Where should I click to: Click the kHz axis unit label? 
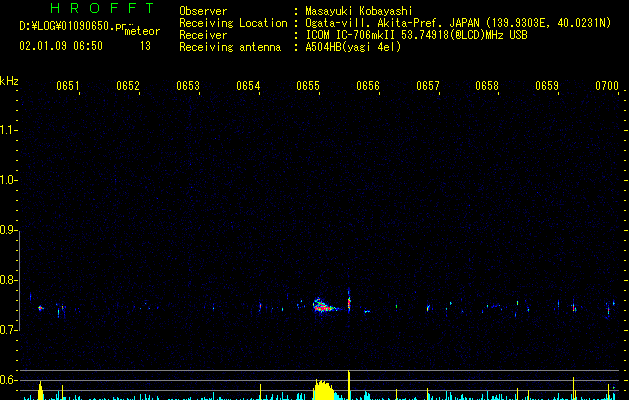[x=9, y=81]
